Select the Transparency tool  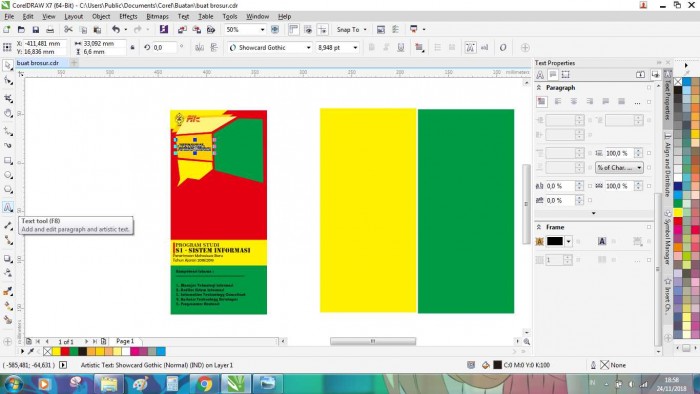pos(8,273)
